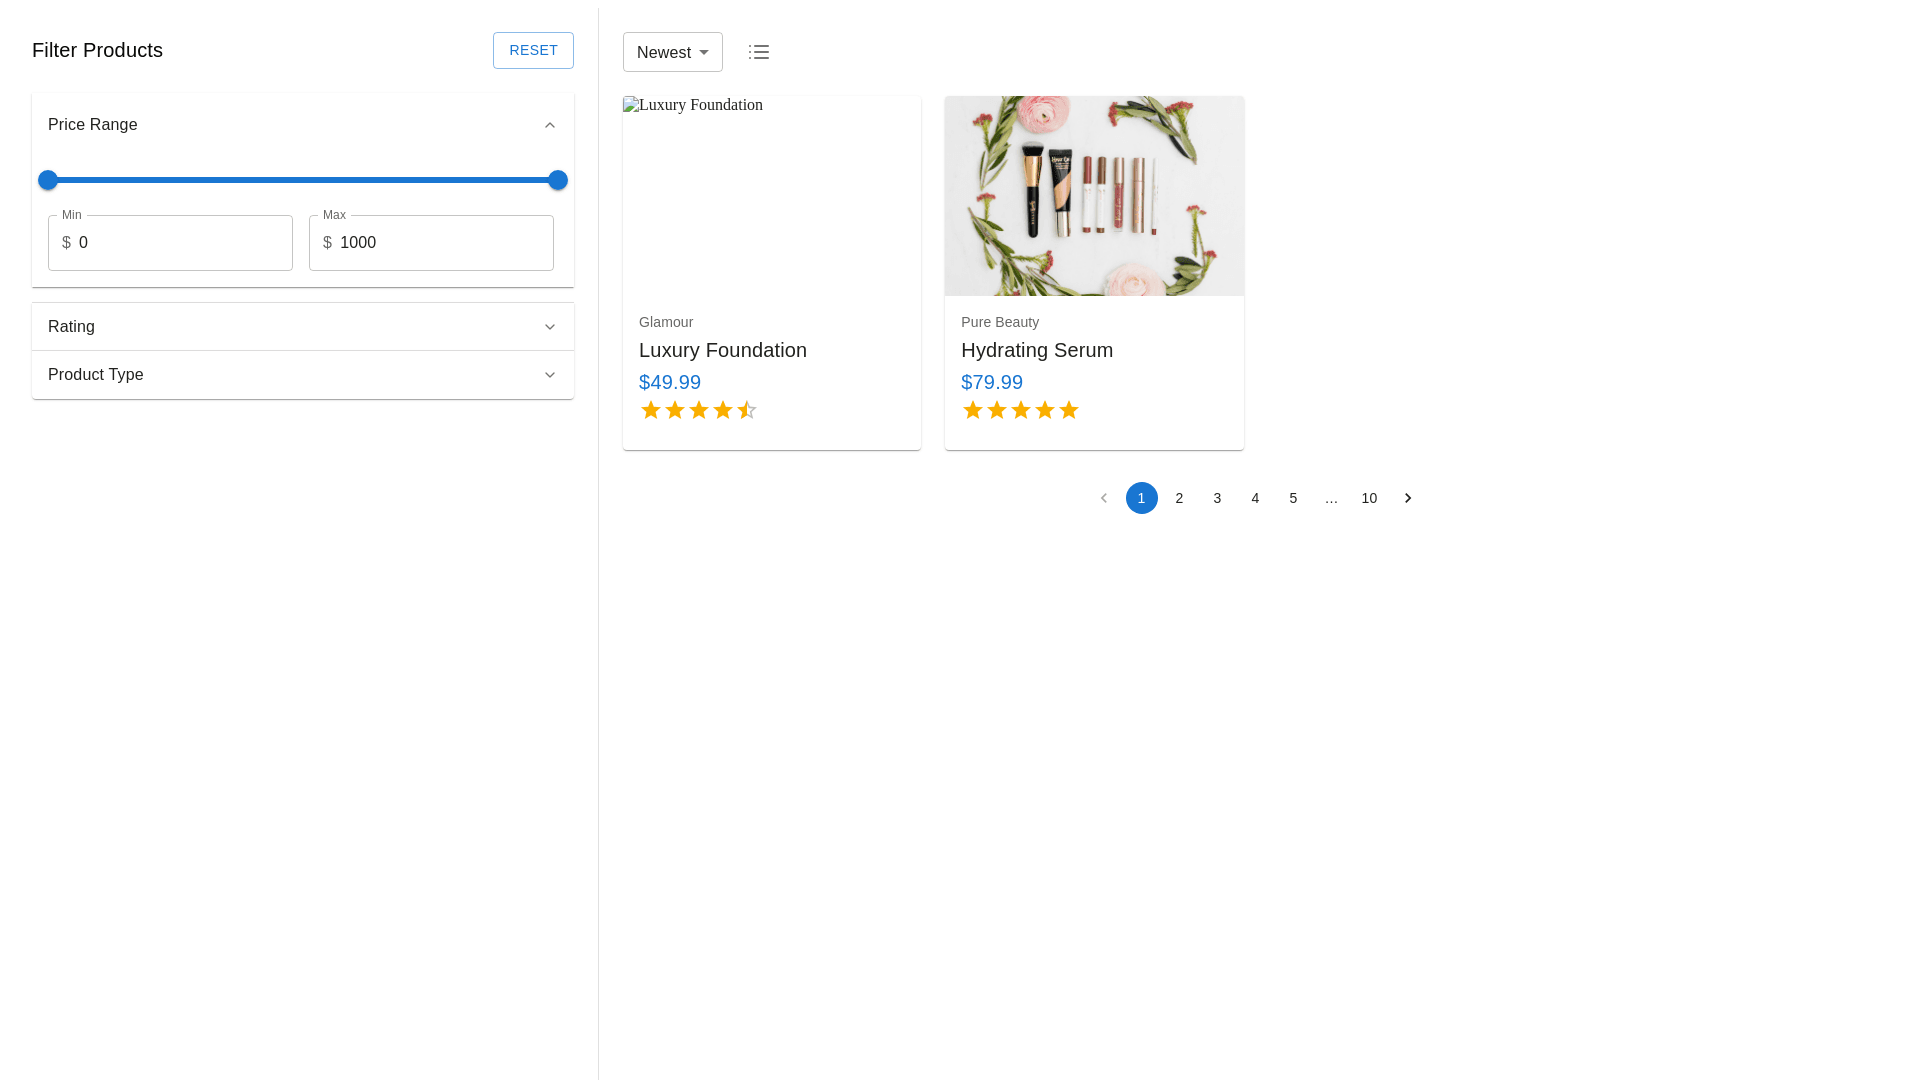Expand the Product Type filter

[x=302, y=375]
